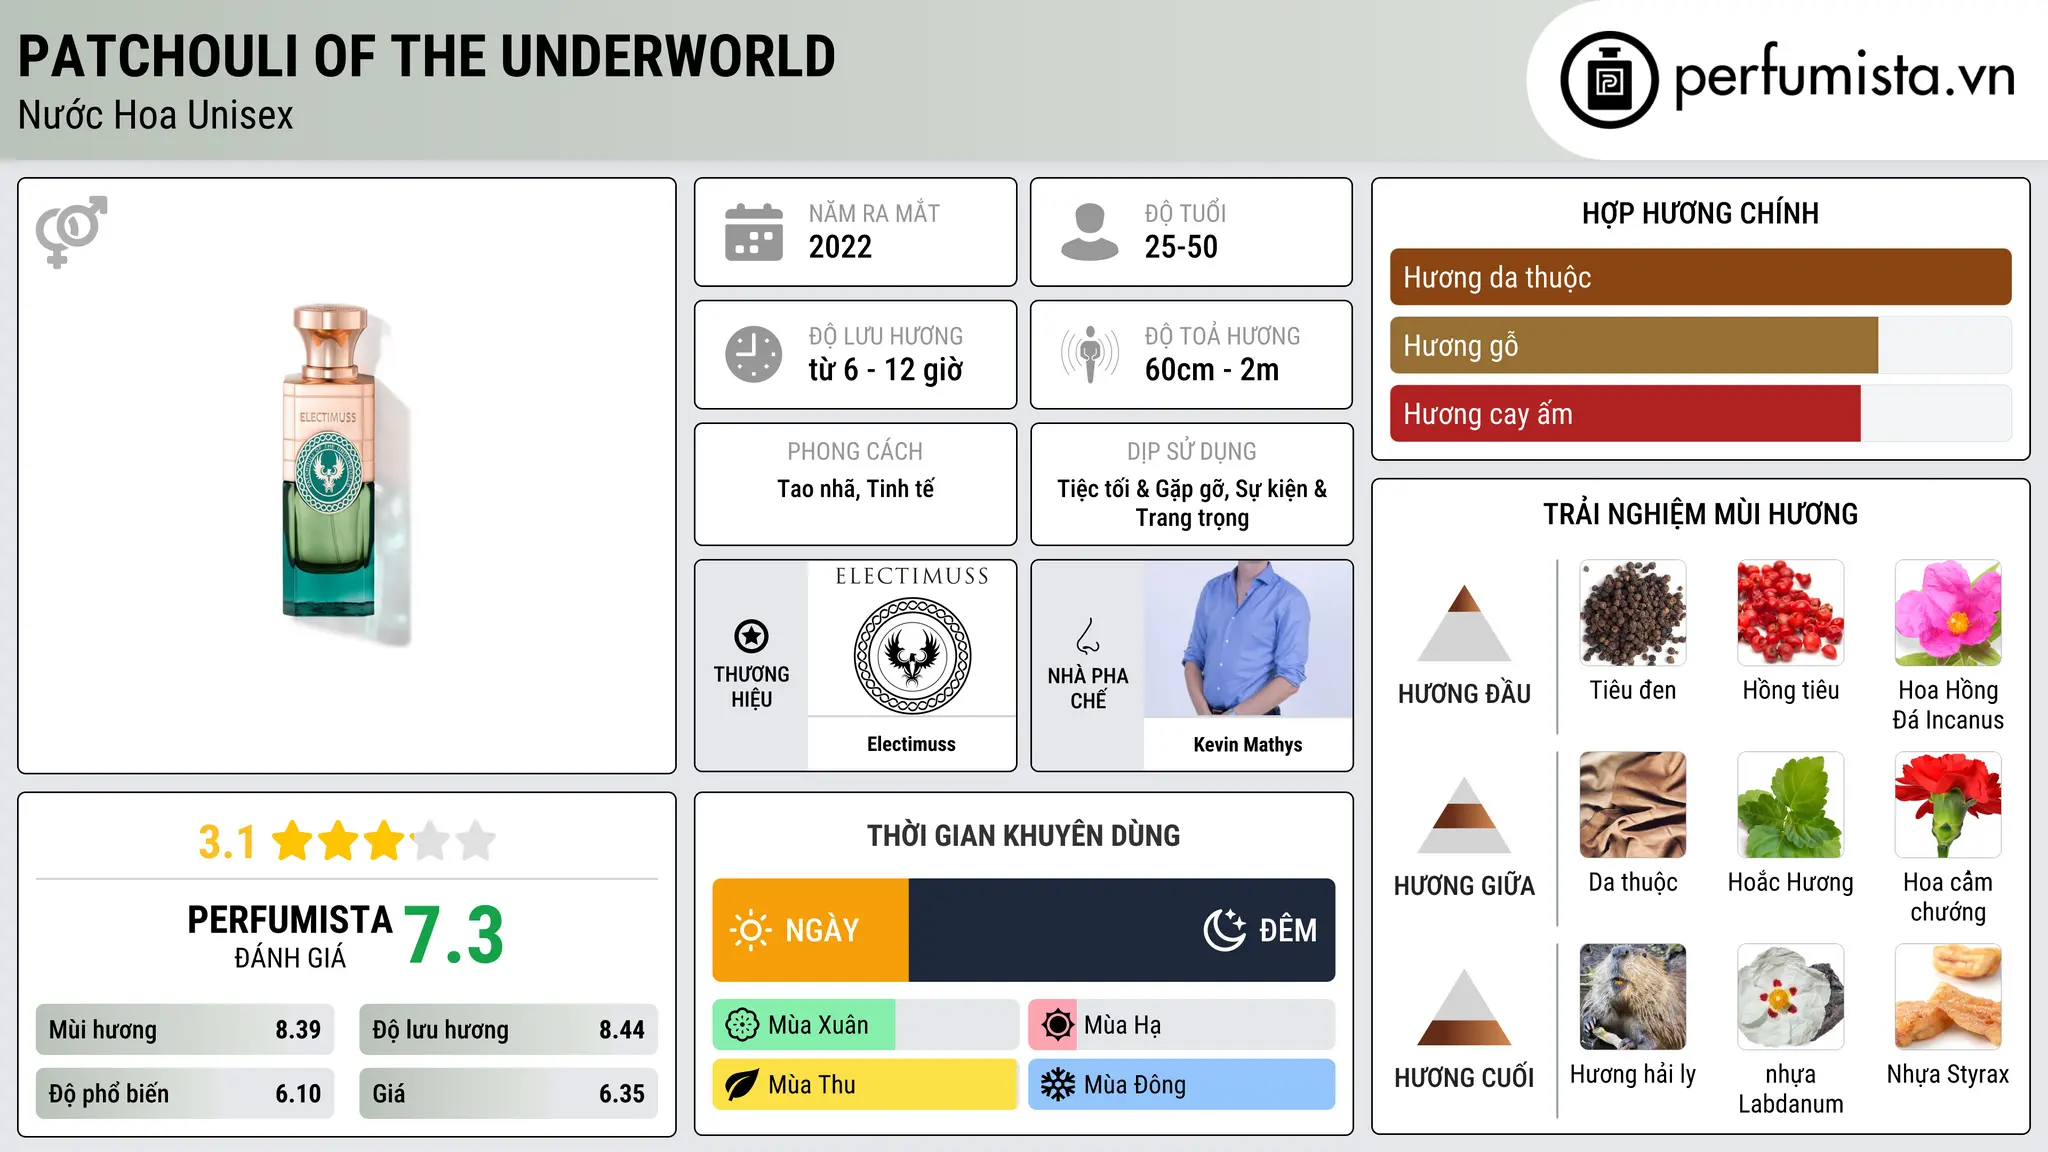Click the 3.1 star rating number
Screen dimensions: 2048x1152
pos(227,842)
